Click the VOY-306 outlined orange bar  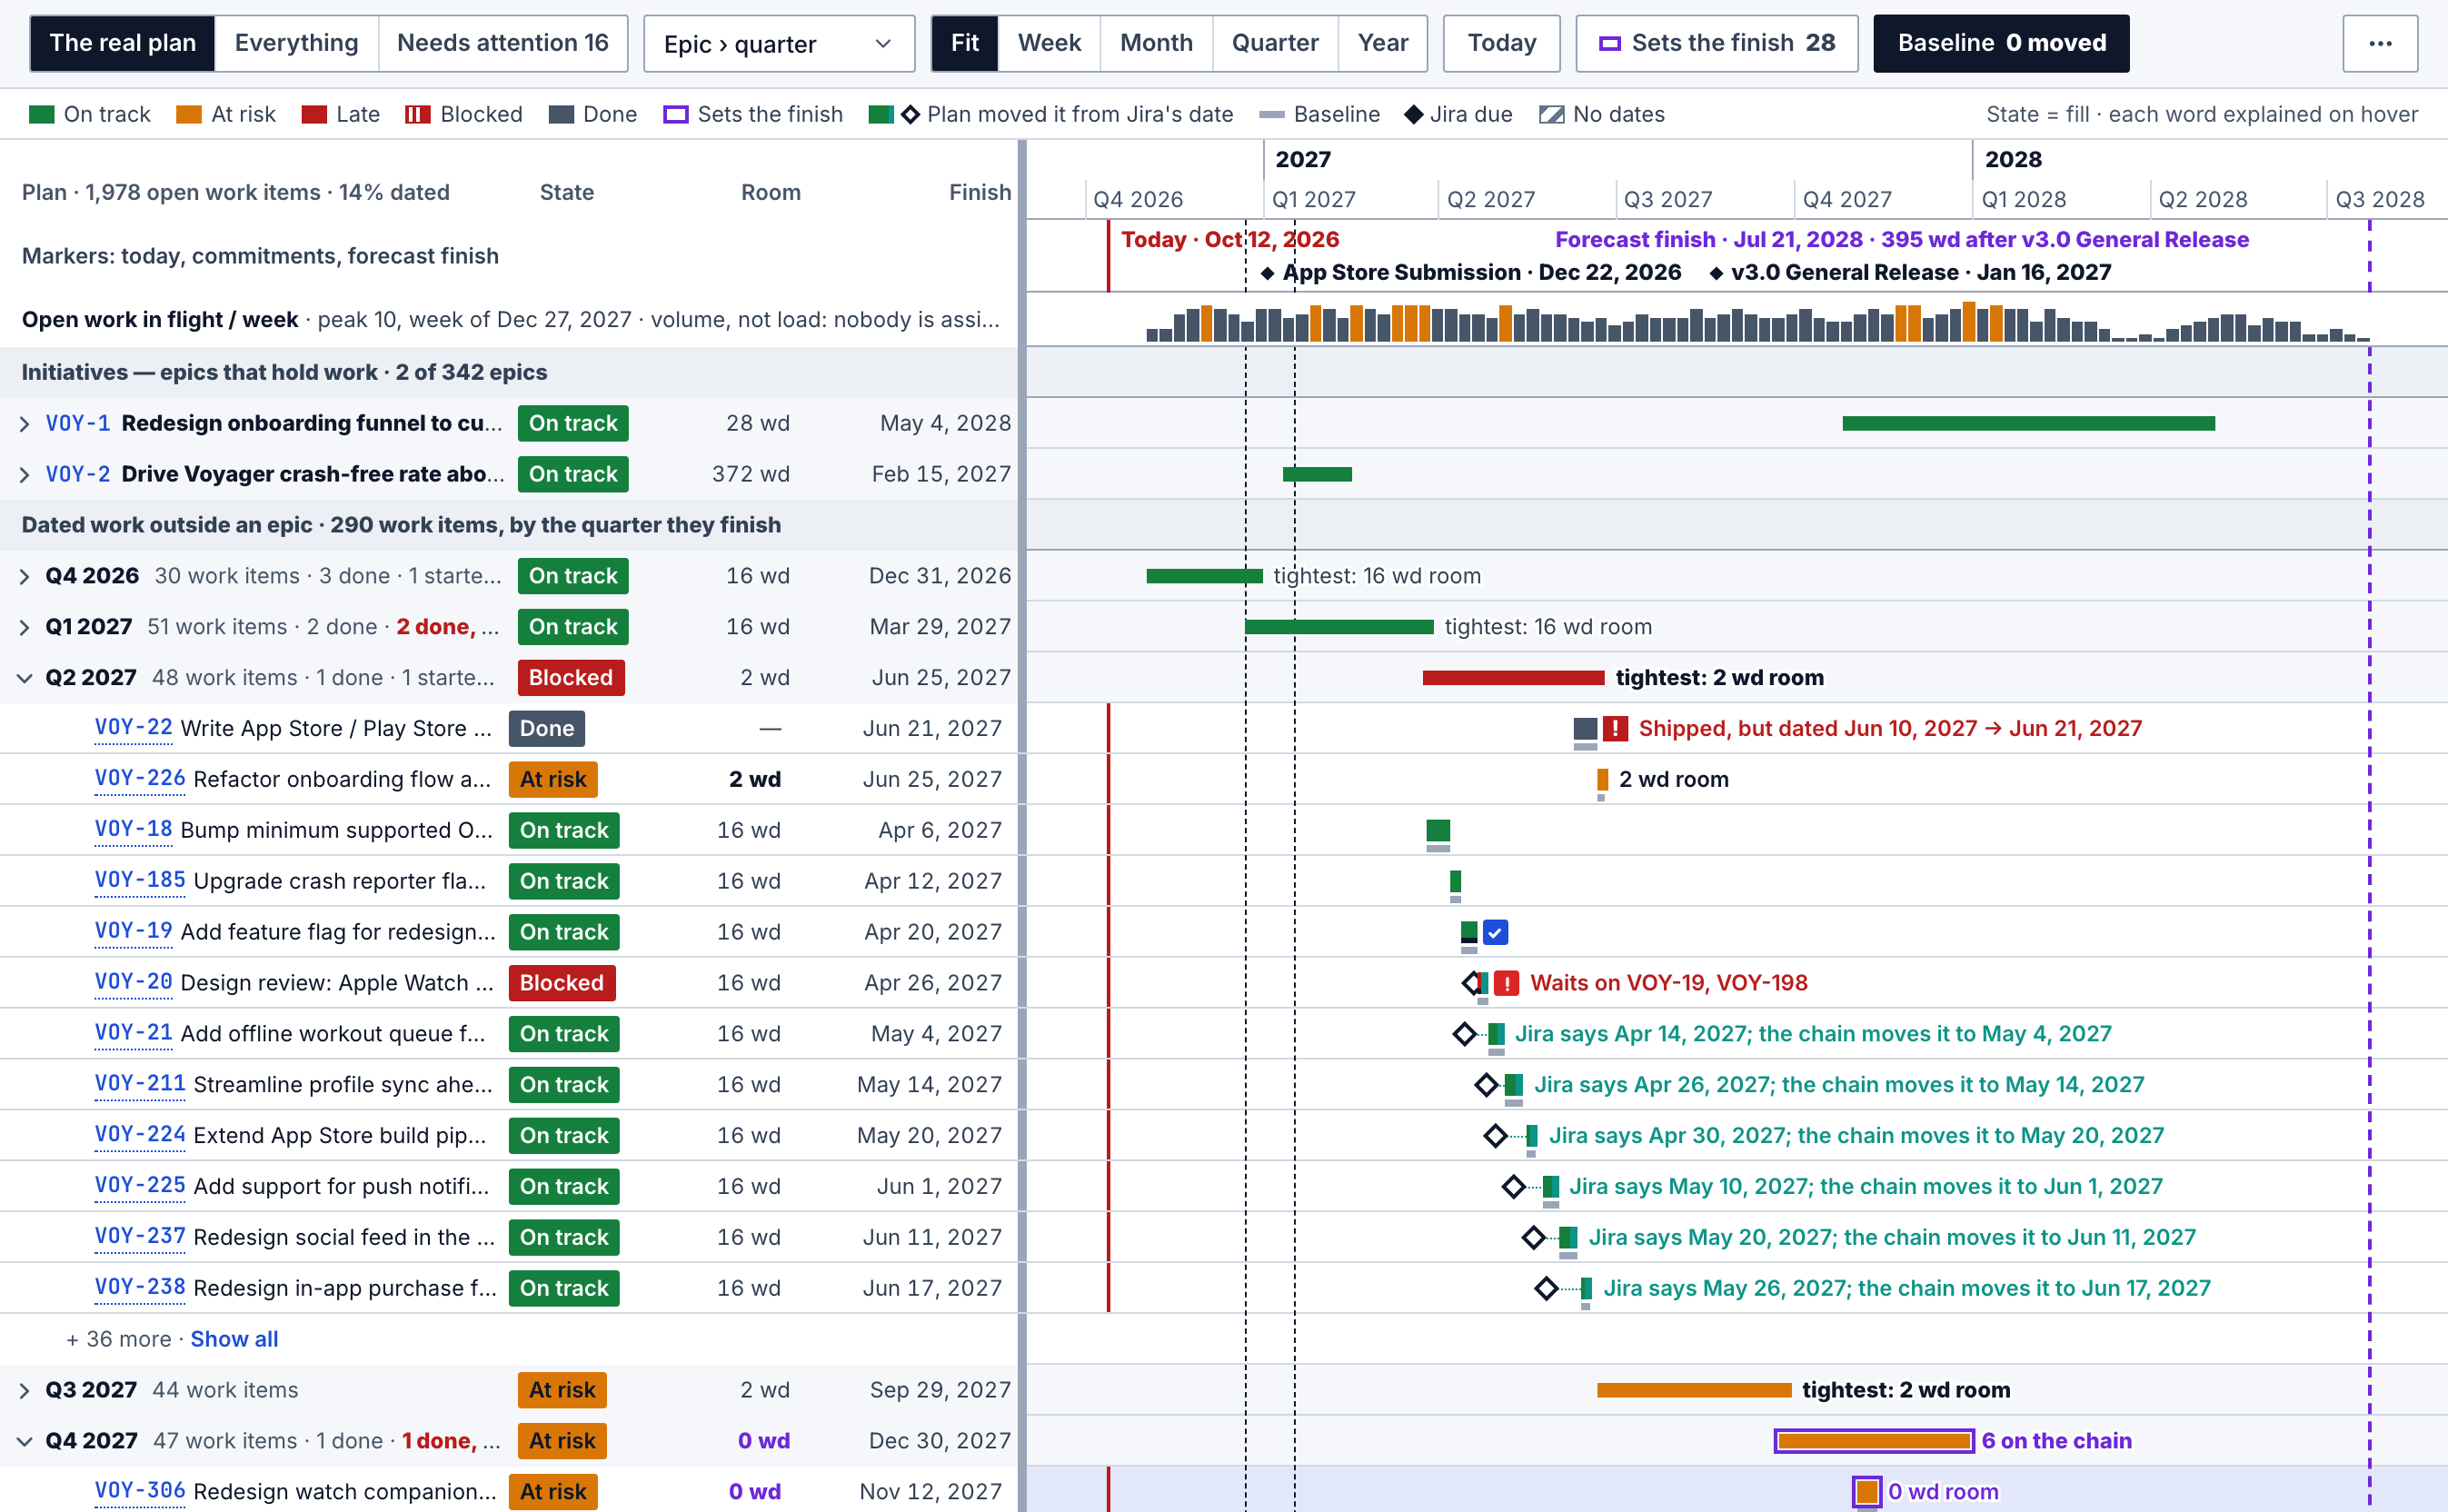pos(1866,1492)
